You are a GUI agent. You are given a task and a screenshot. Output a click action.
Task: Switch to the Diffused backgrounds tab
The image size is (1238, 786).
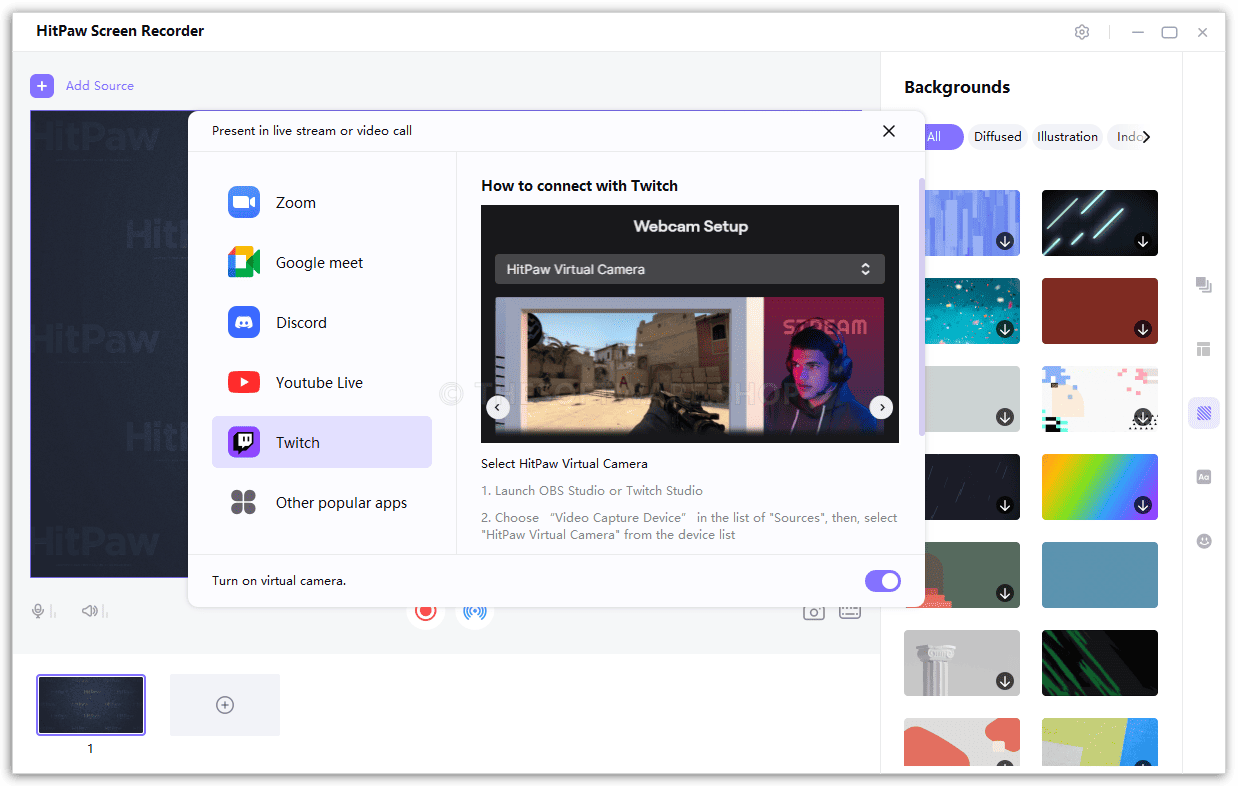(998, 137)
